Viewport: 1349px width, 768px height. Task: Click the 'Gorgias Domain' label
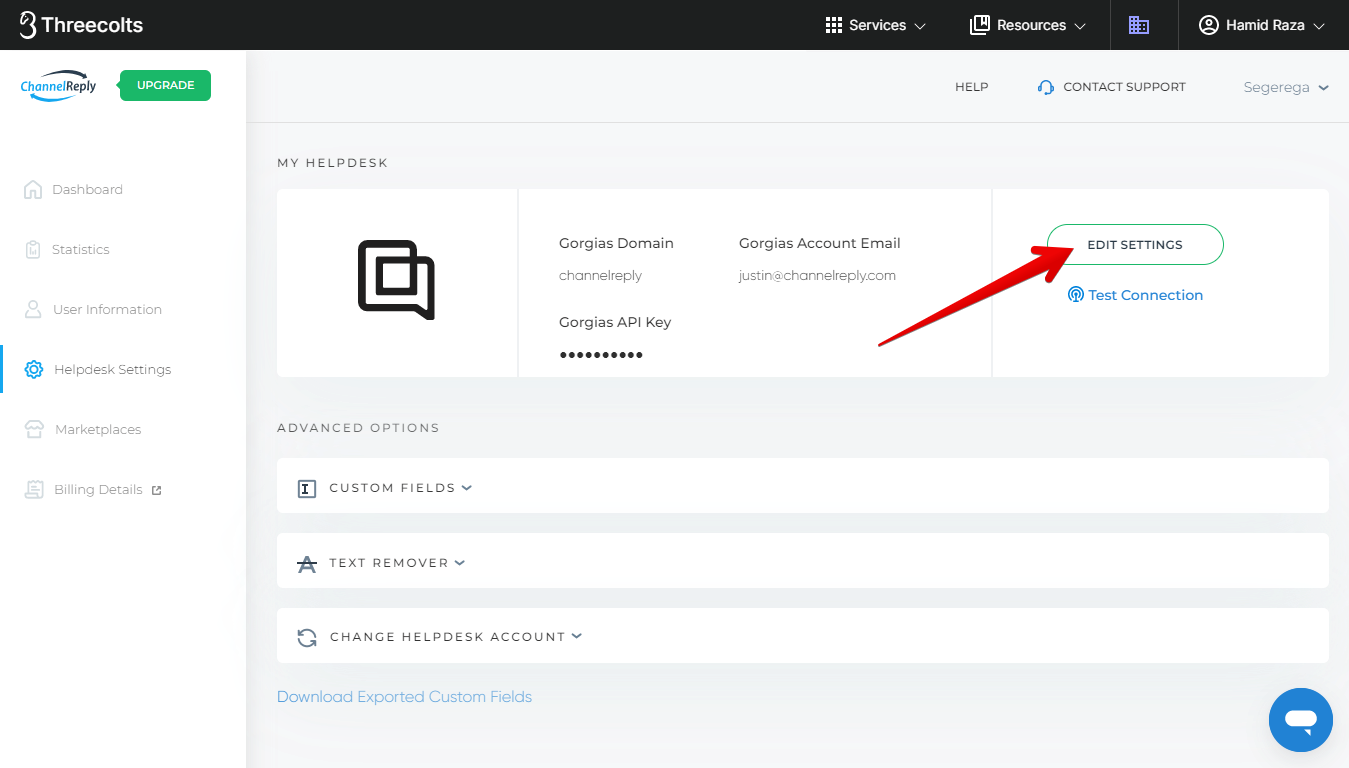616,243
